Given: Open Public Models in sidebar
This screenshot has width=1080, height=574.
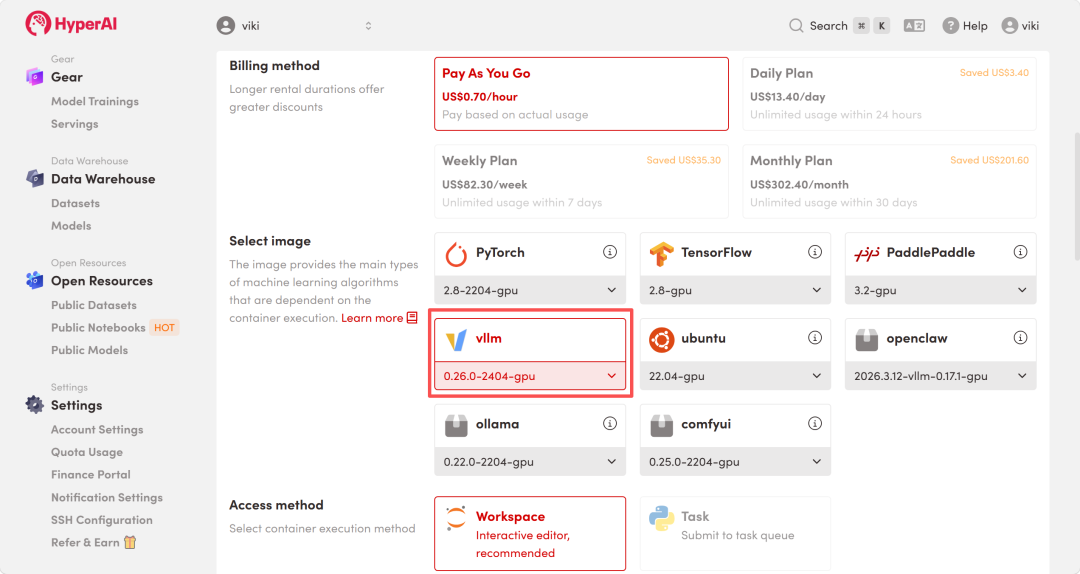Looking at the screenshot, I should pyautogui.click(x=90, y=350).
